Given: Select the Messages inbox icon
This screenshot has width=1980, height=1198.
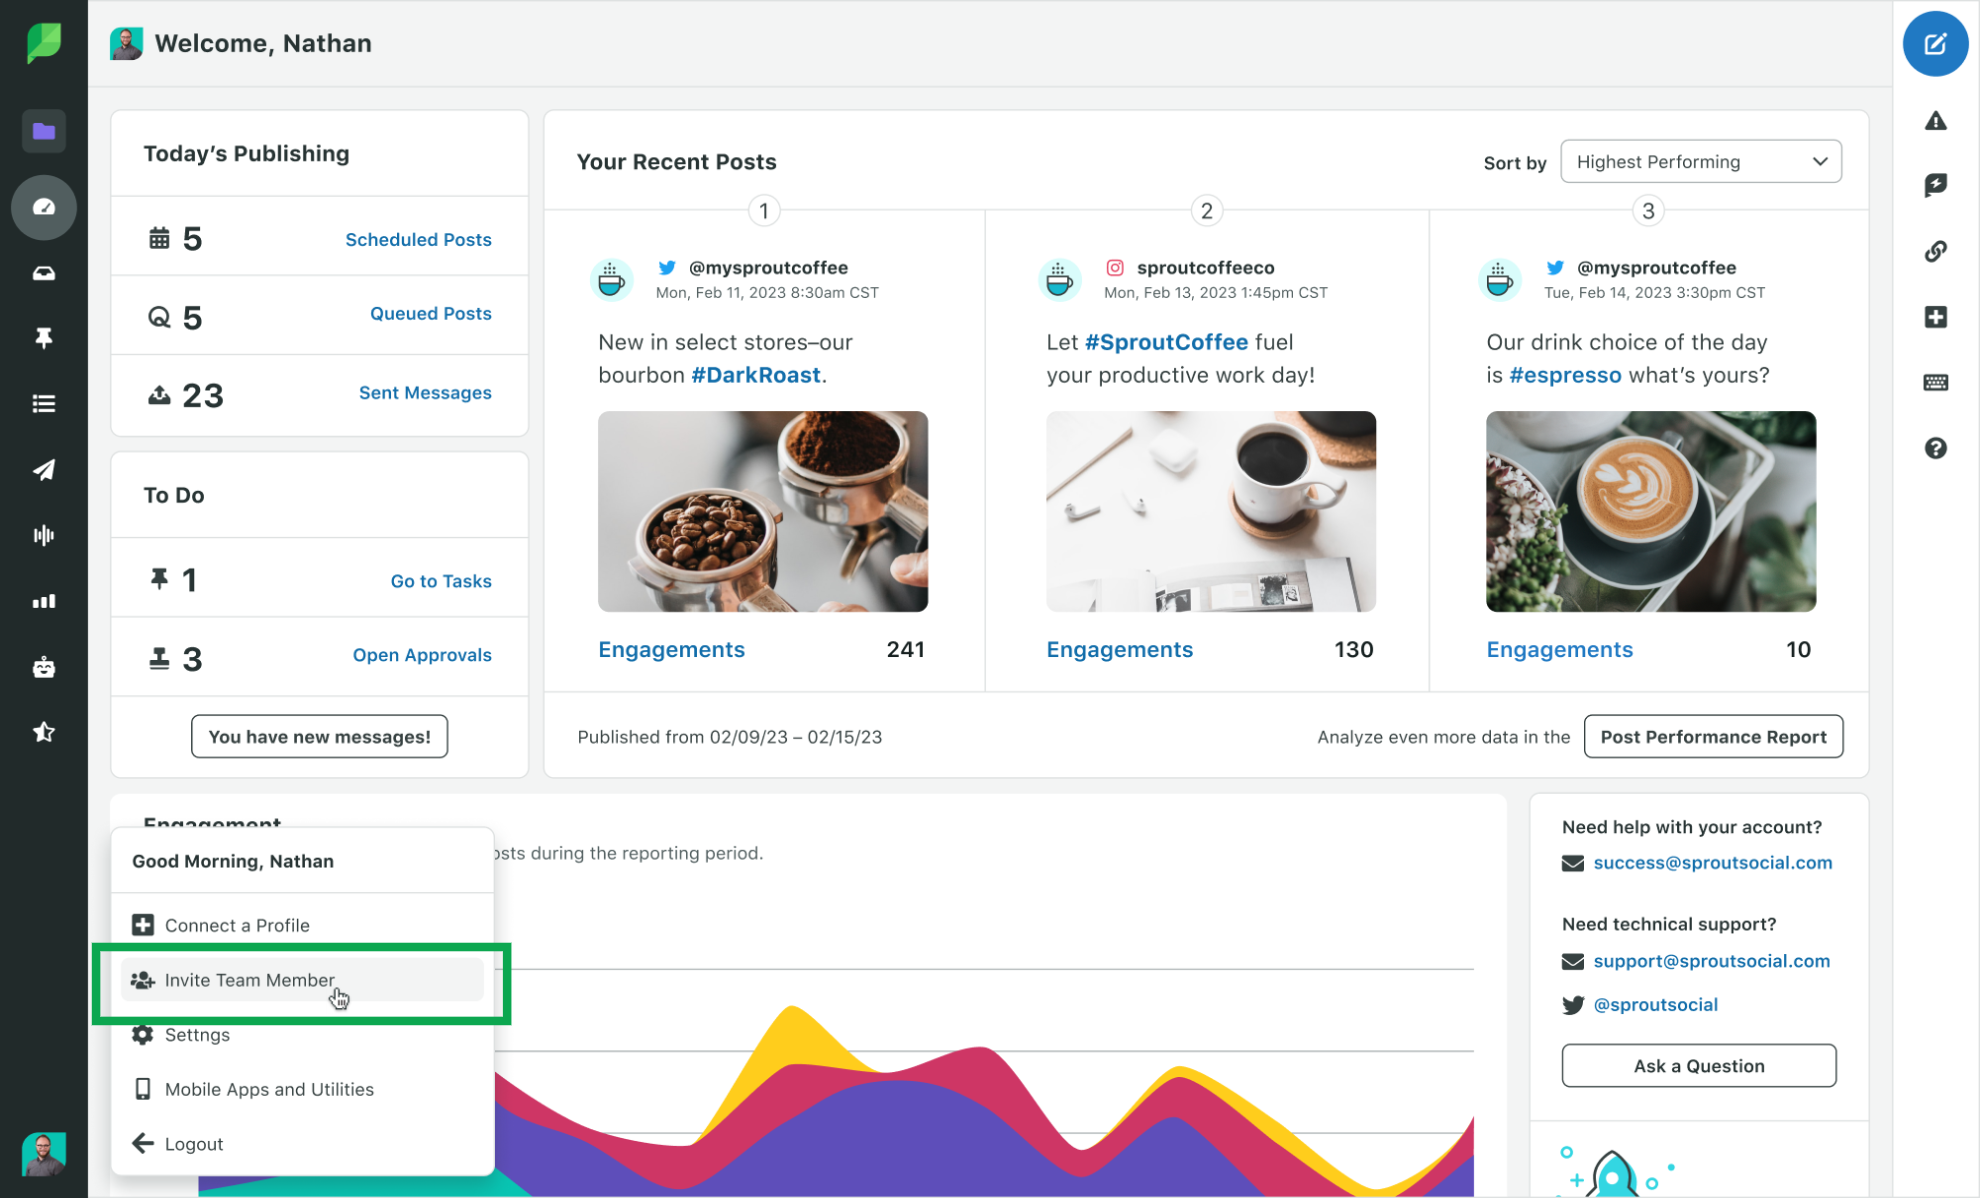Looking at the screenshot, I should coord(42,272).
